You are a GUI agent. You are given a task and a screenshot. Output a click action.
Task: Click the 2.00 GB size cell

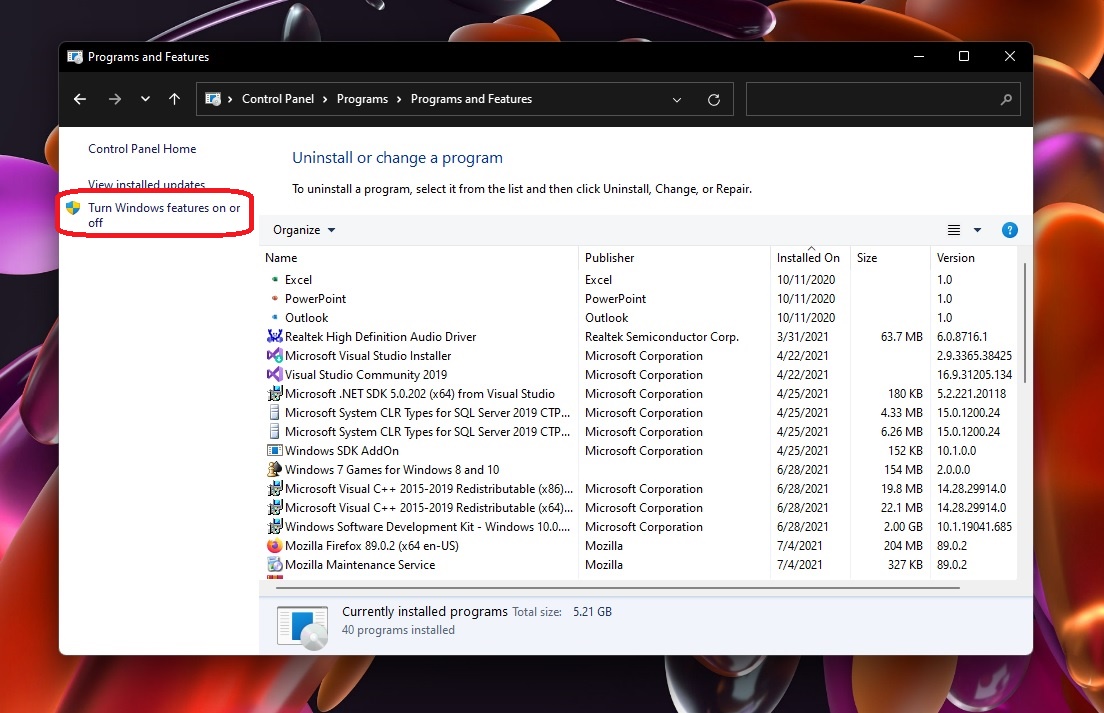[903, 526]
